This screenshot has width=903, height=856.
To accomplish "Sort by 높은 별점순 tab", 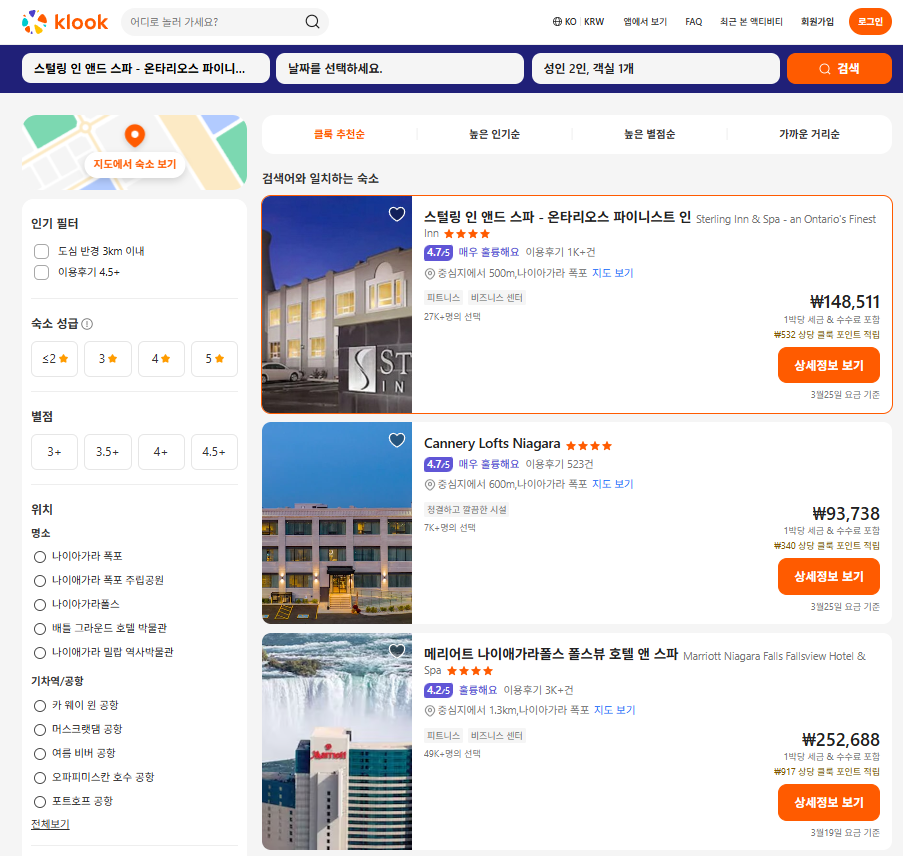I will tap(650, 134).
